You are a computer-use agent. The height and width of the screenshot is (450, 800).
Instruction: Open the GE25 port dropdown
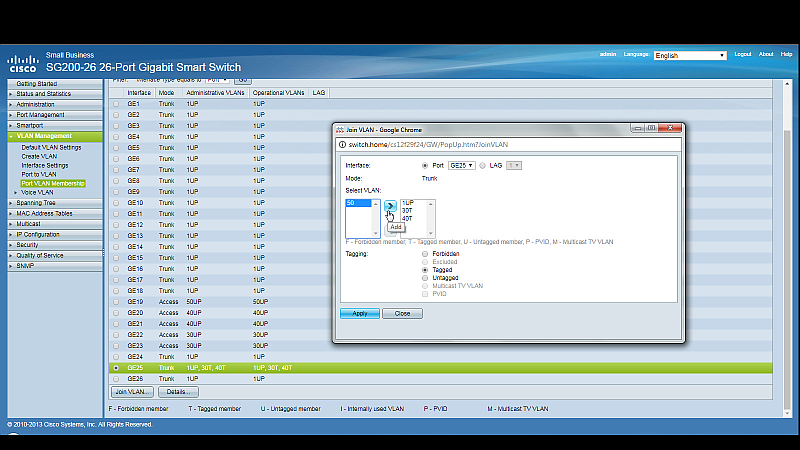point(461,165)
